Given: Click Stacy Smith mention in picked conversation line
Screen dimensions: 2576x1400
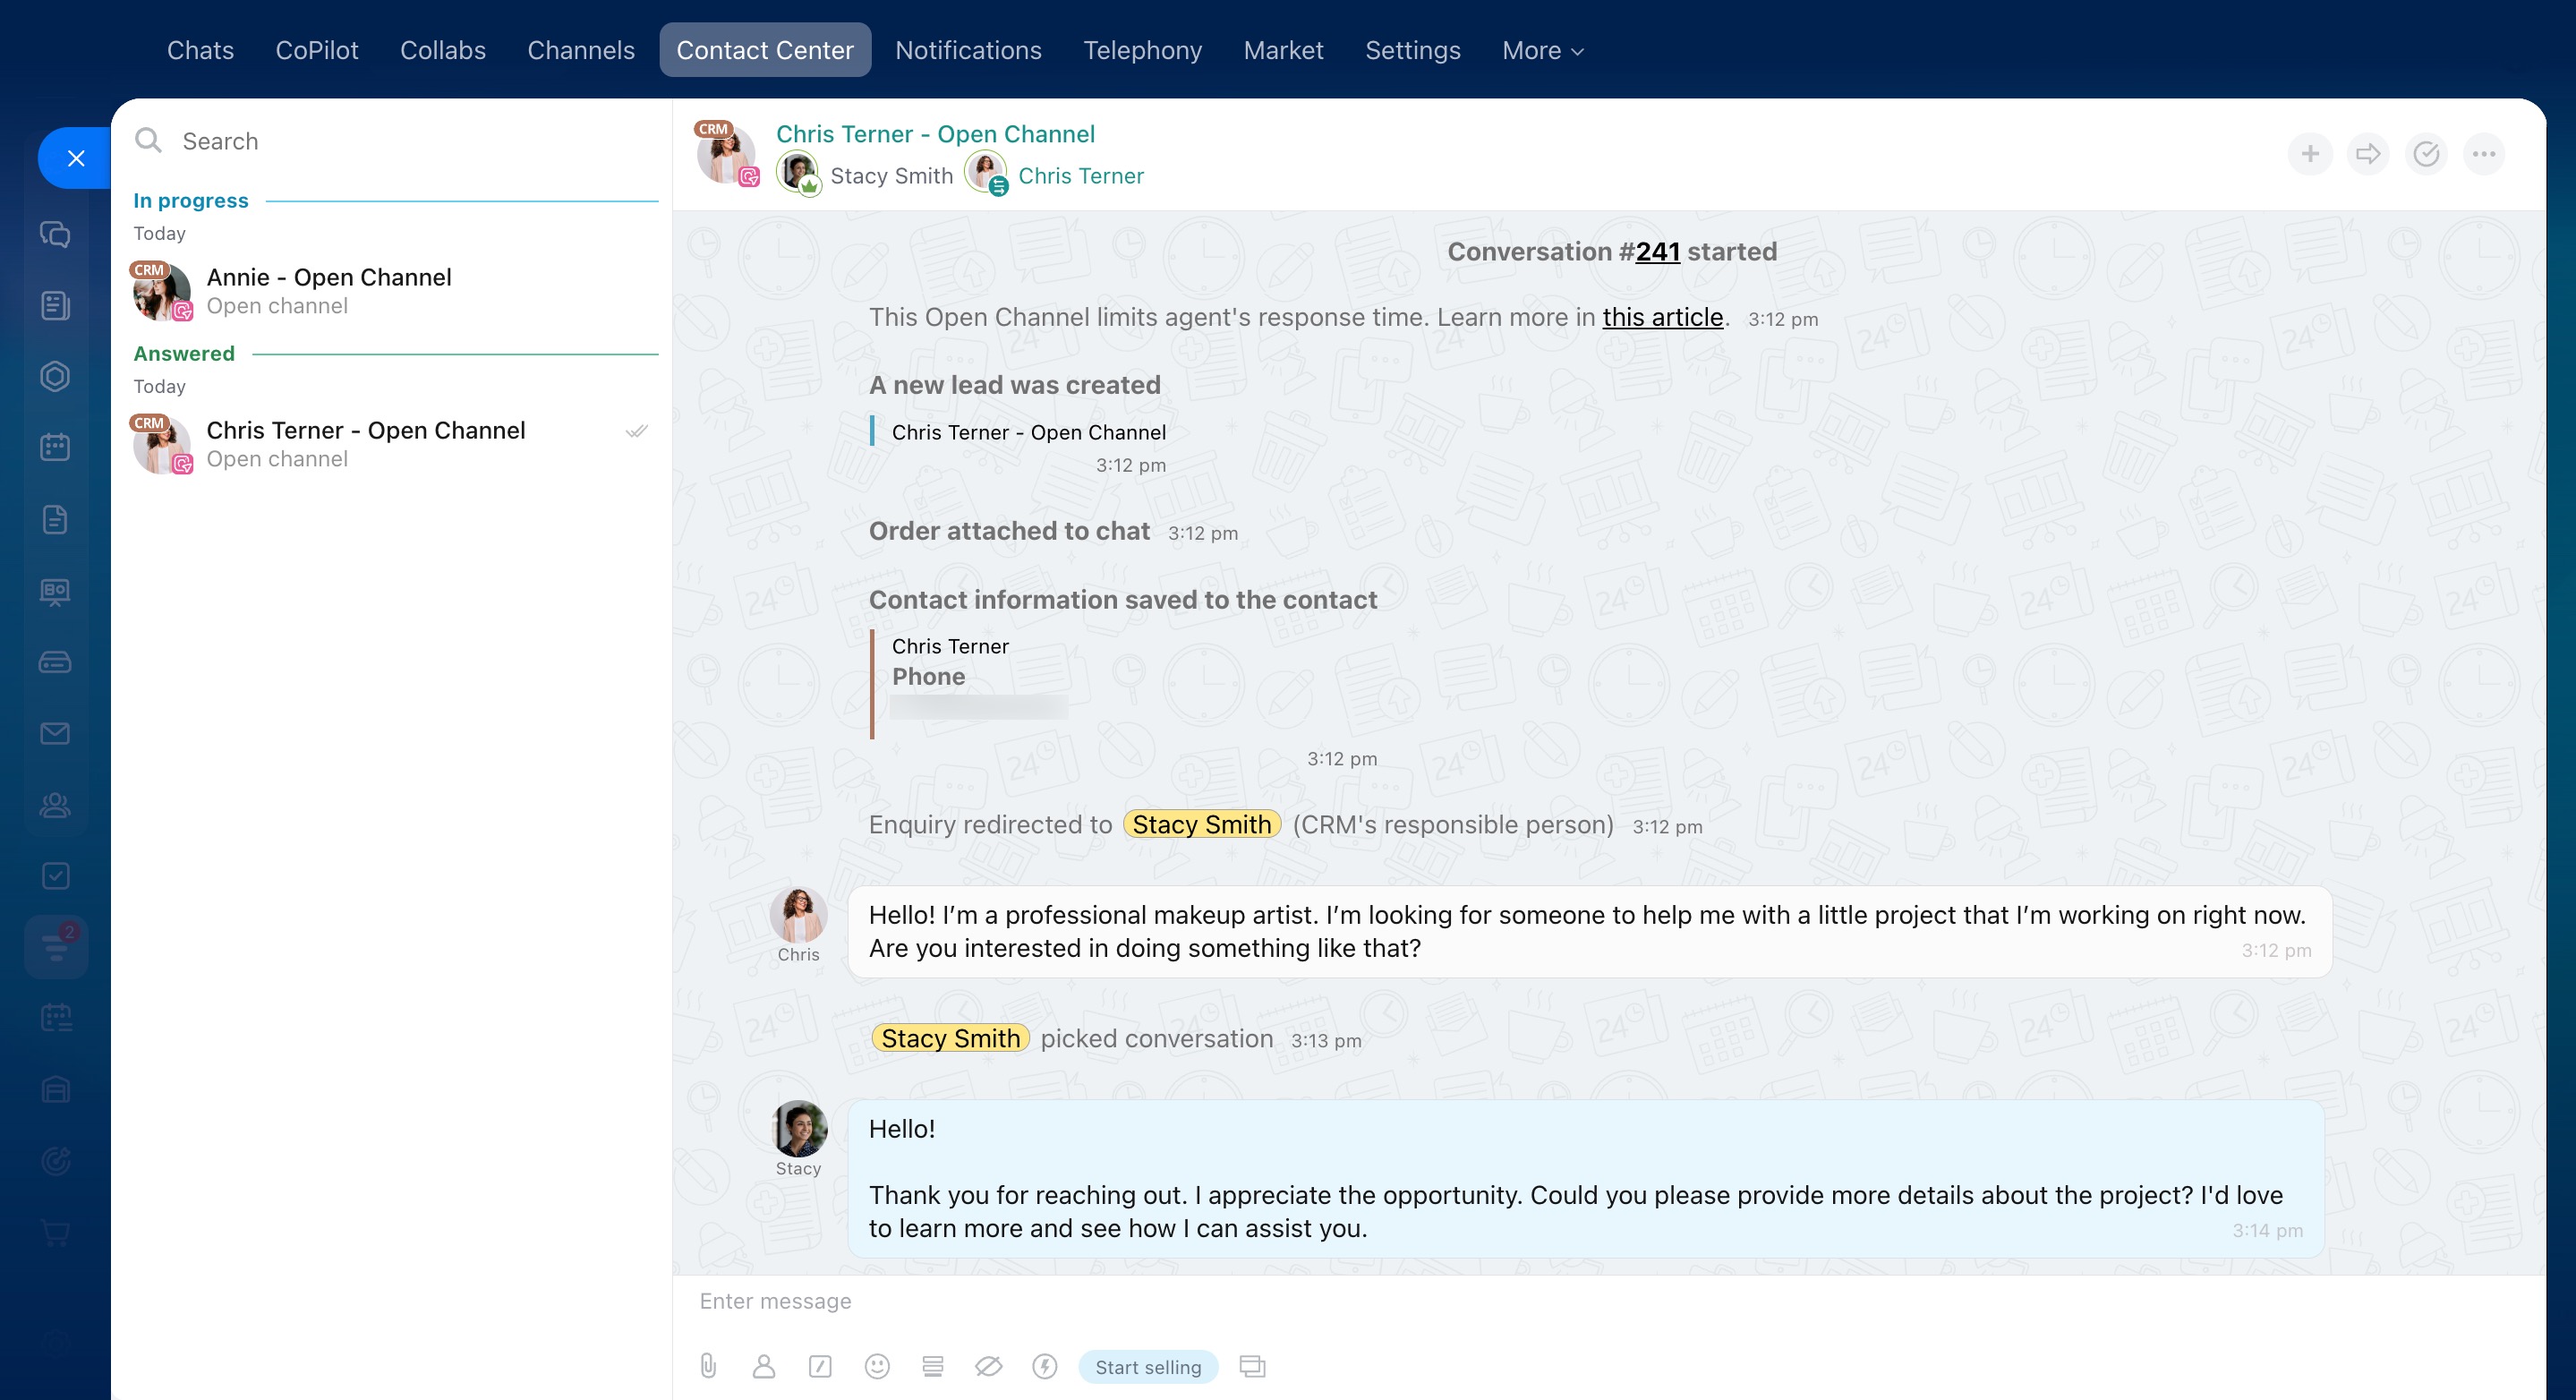Looking at the screenshot, I should [x=950, y=1038].
